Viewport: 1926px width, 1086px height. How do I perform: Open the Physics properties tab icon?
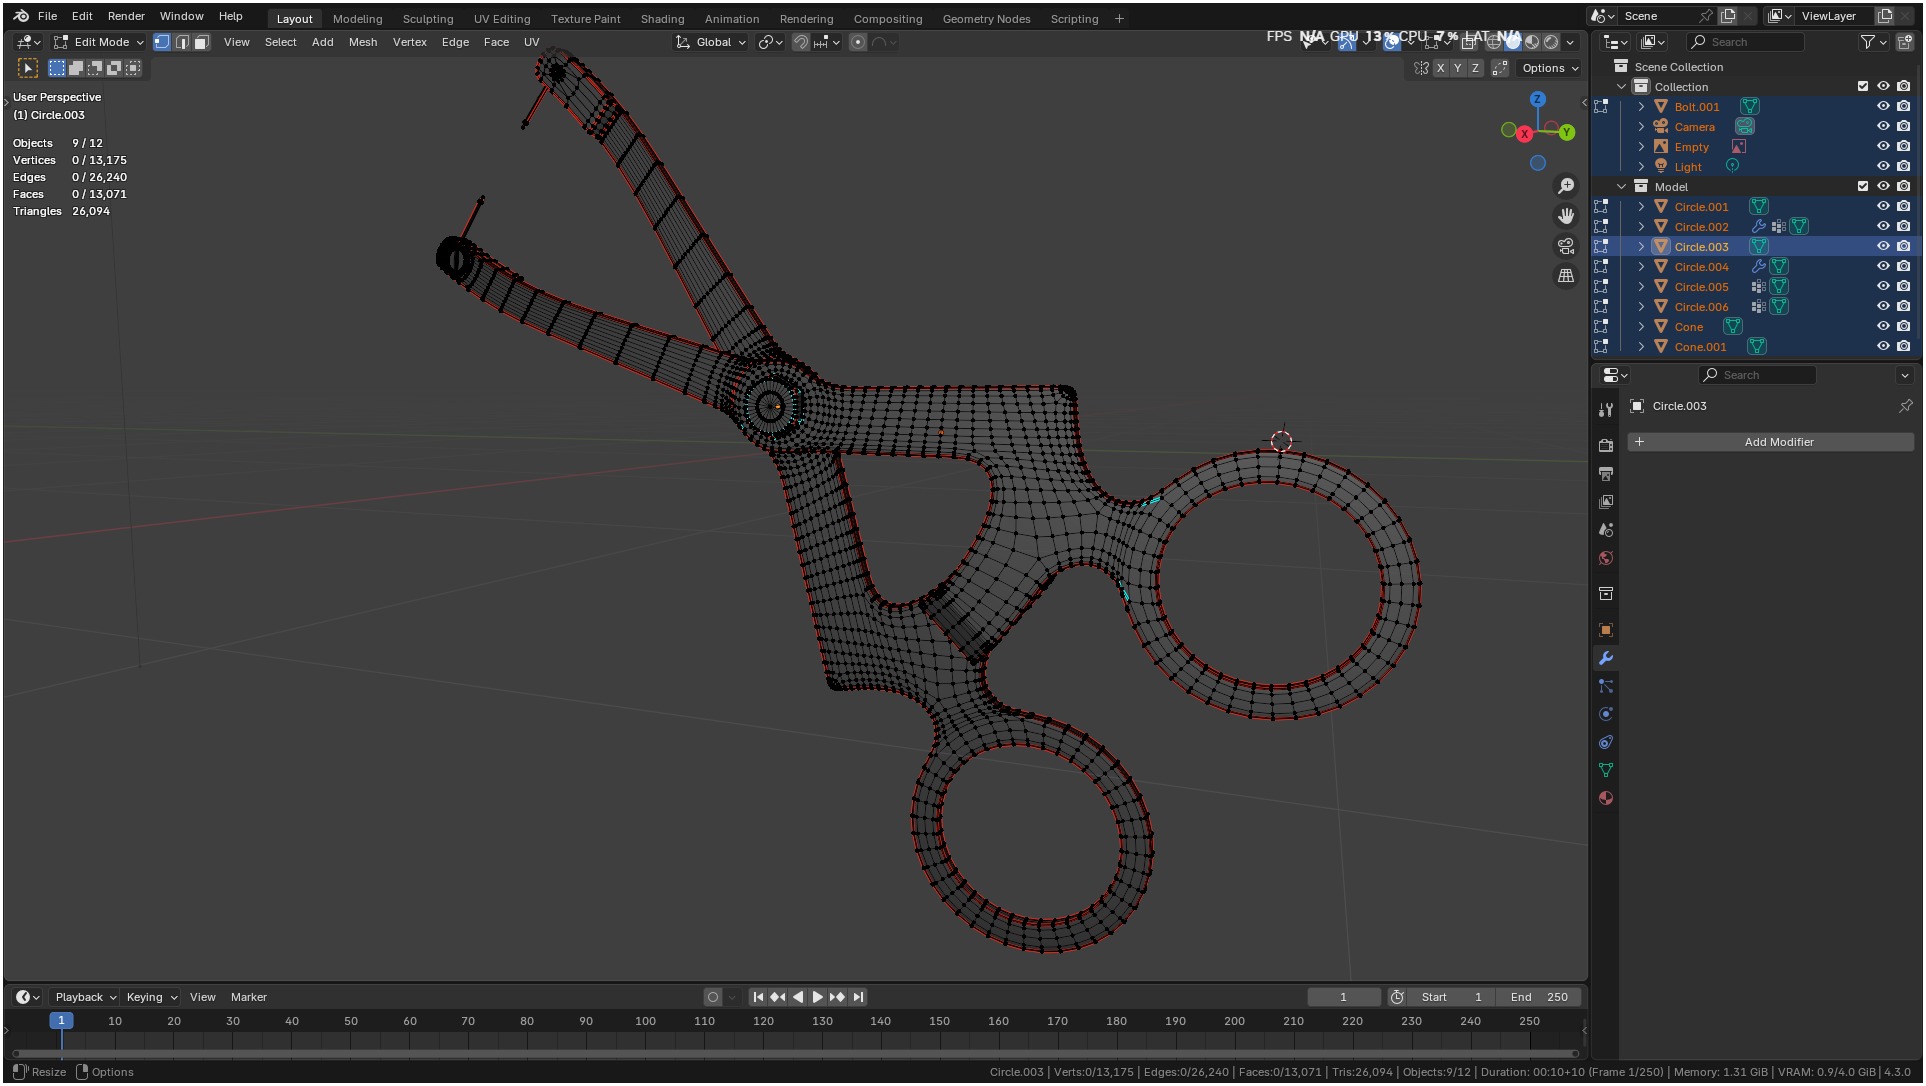point(1606,715)
